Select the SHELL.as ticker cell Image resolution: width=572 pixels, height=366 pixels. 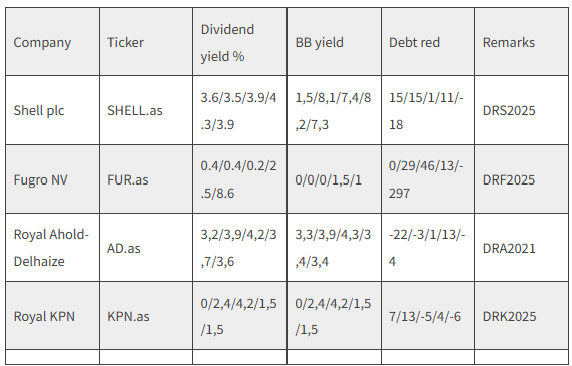pyautogui.click(x=146, y=110)
